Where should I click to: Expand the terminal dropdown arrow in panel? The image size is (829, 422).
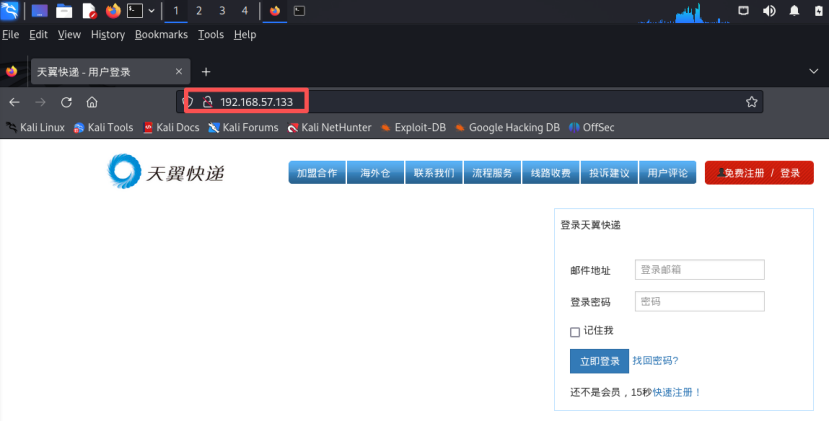(151, 11)
